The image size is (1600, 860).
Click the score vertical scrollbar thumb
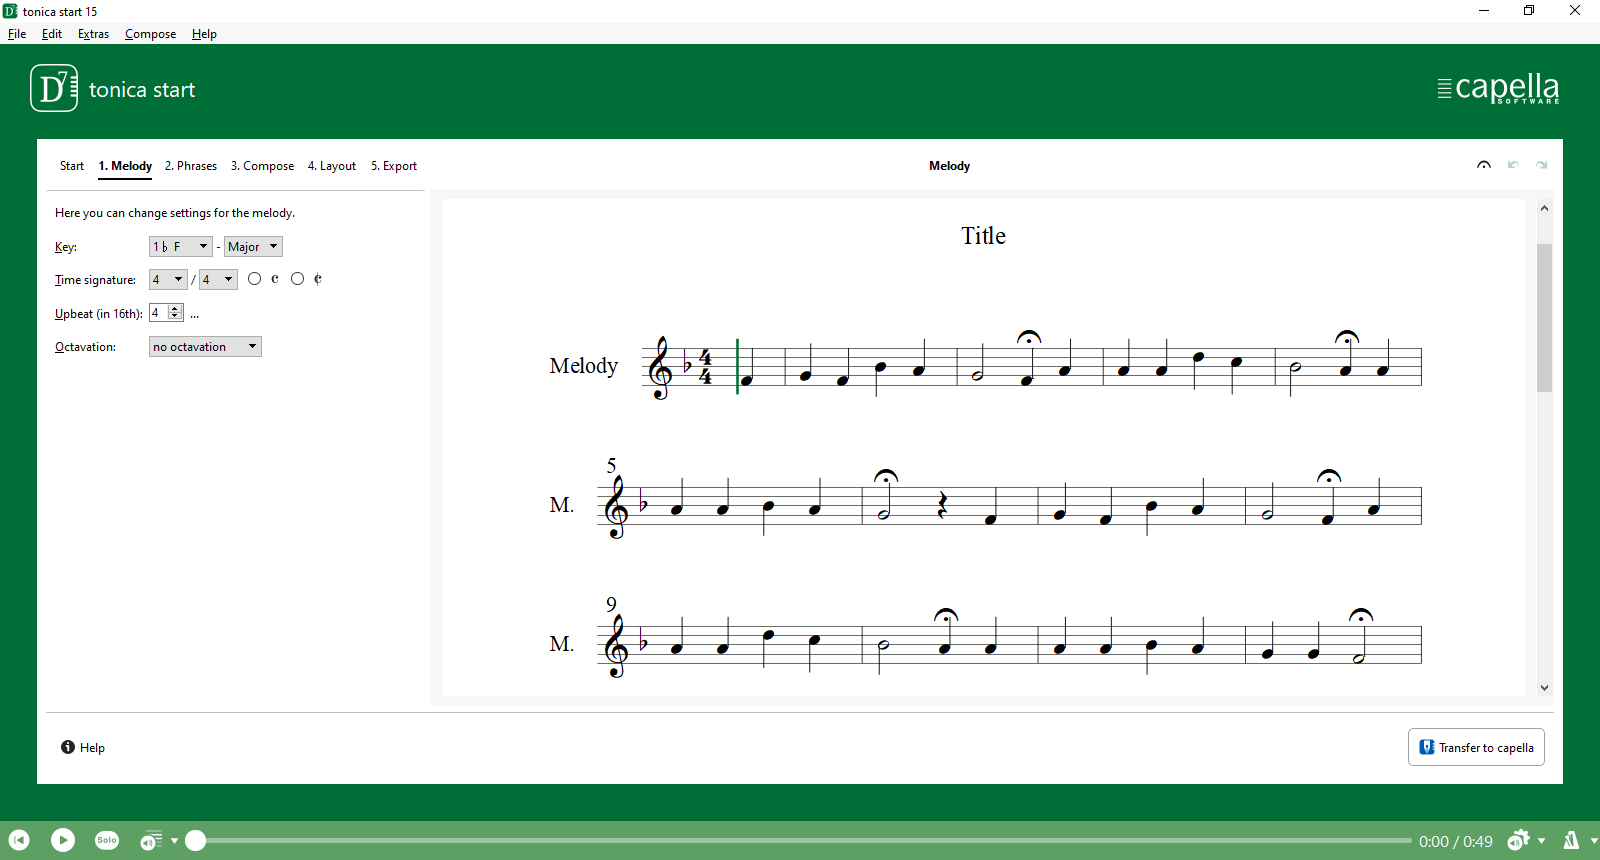click(1544, 318)
